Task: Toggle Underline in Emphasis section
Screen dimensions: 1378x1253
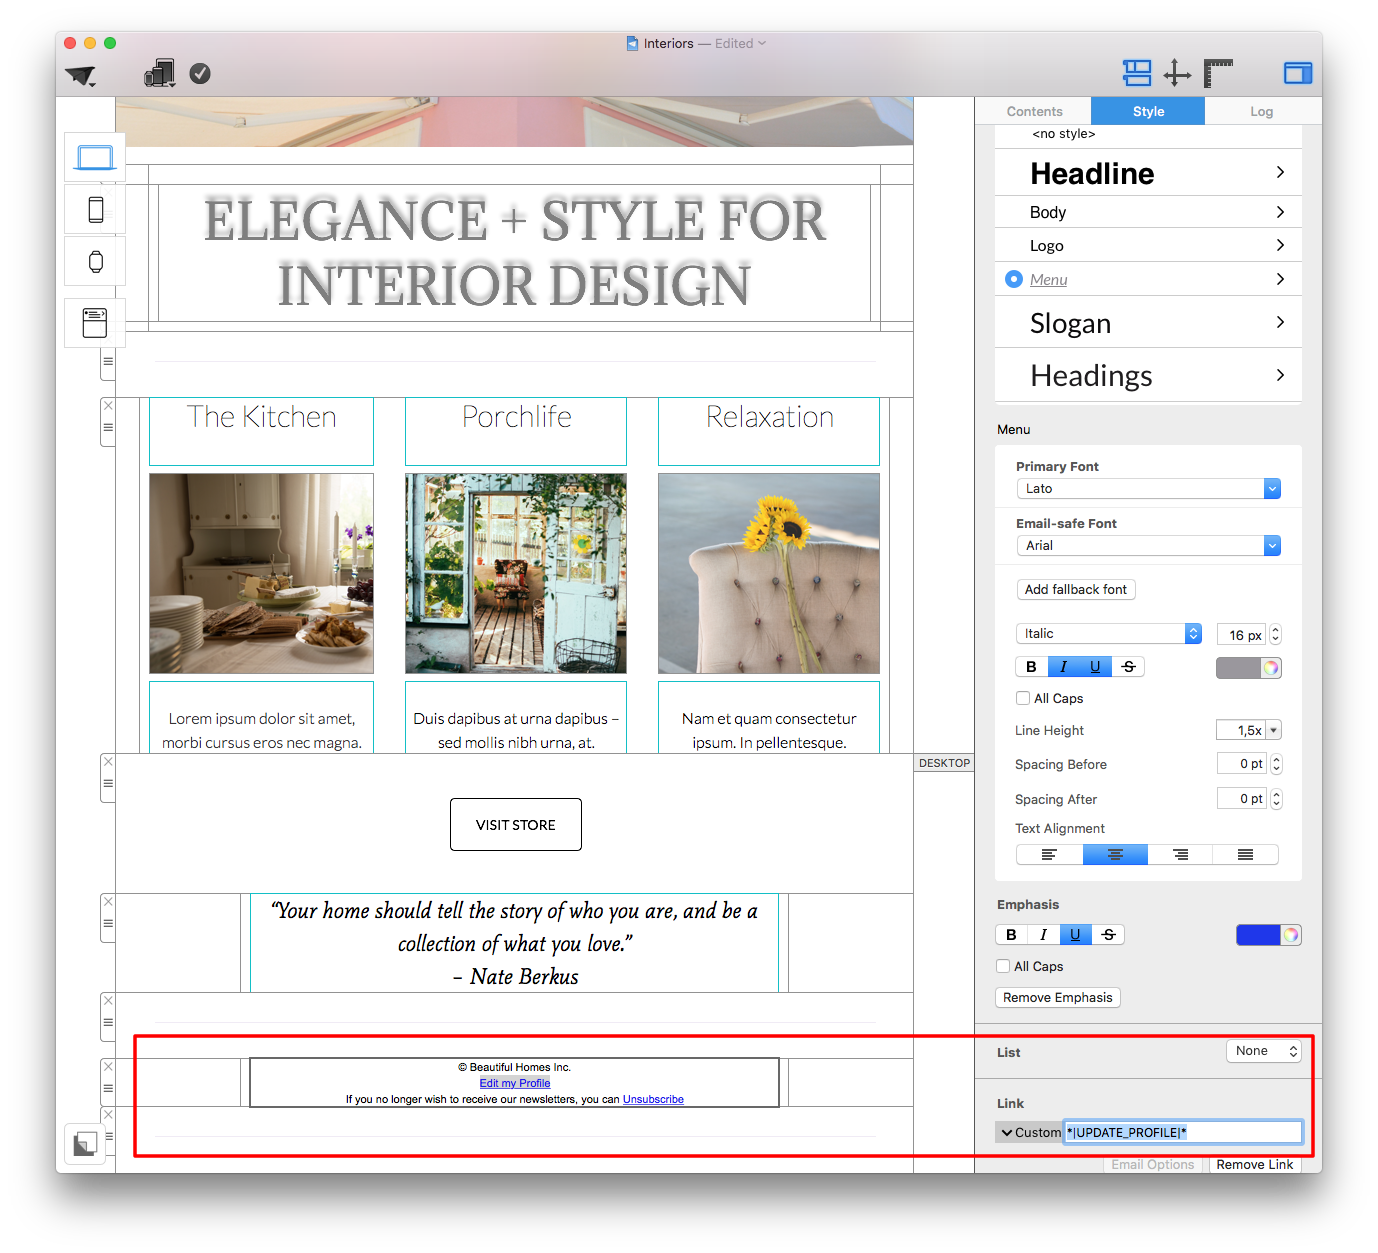Action: [1075, 935]
